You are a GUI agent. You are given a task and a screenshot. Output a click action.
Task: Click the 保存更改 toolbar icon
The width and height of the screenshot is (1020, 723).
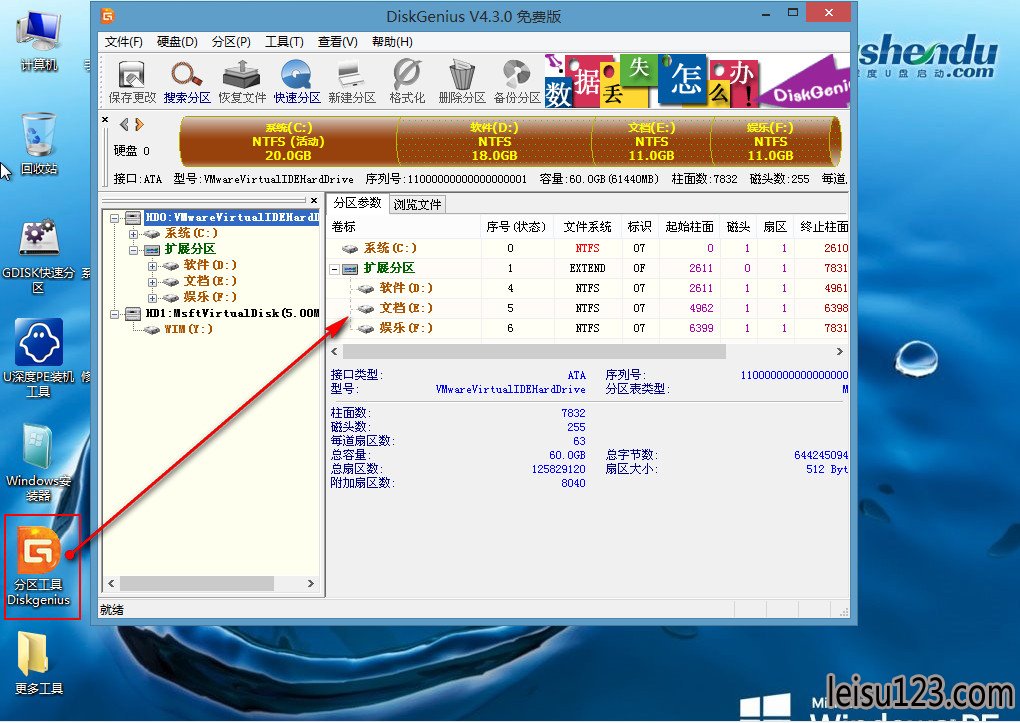pos(132,82)
